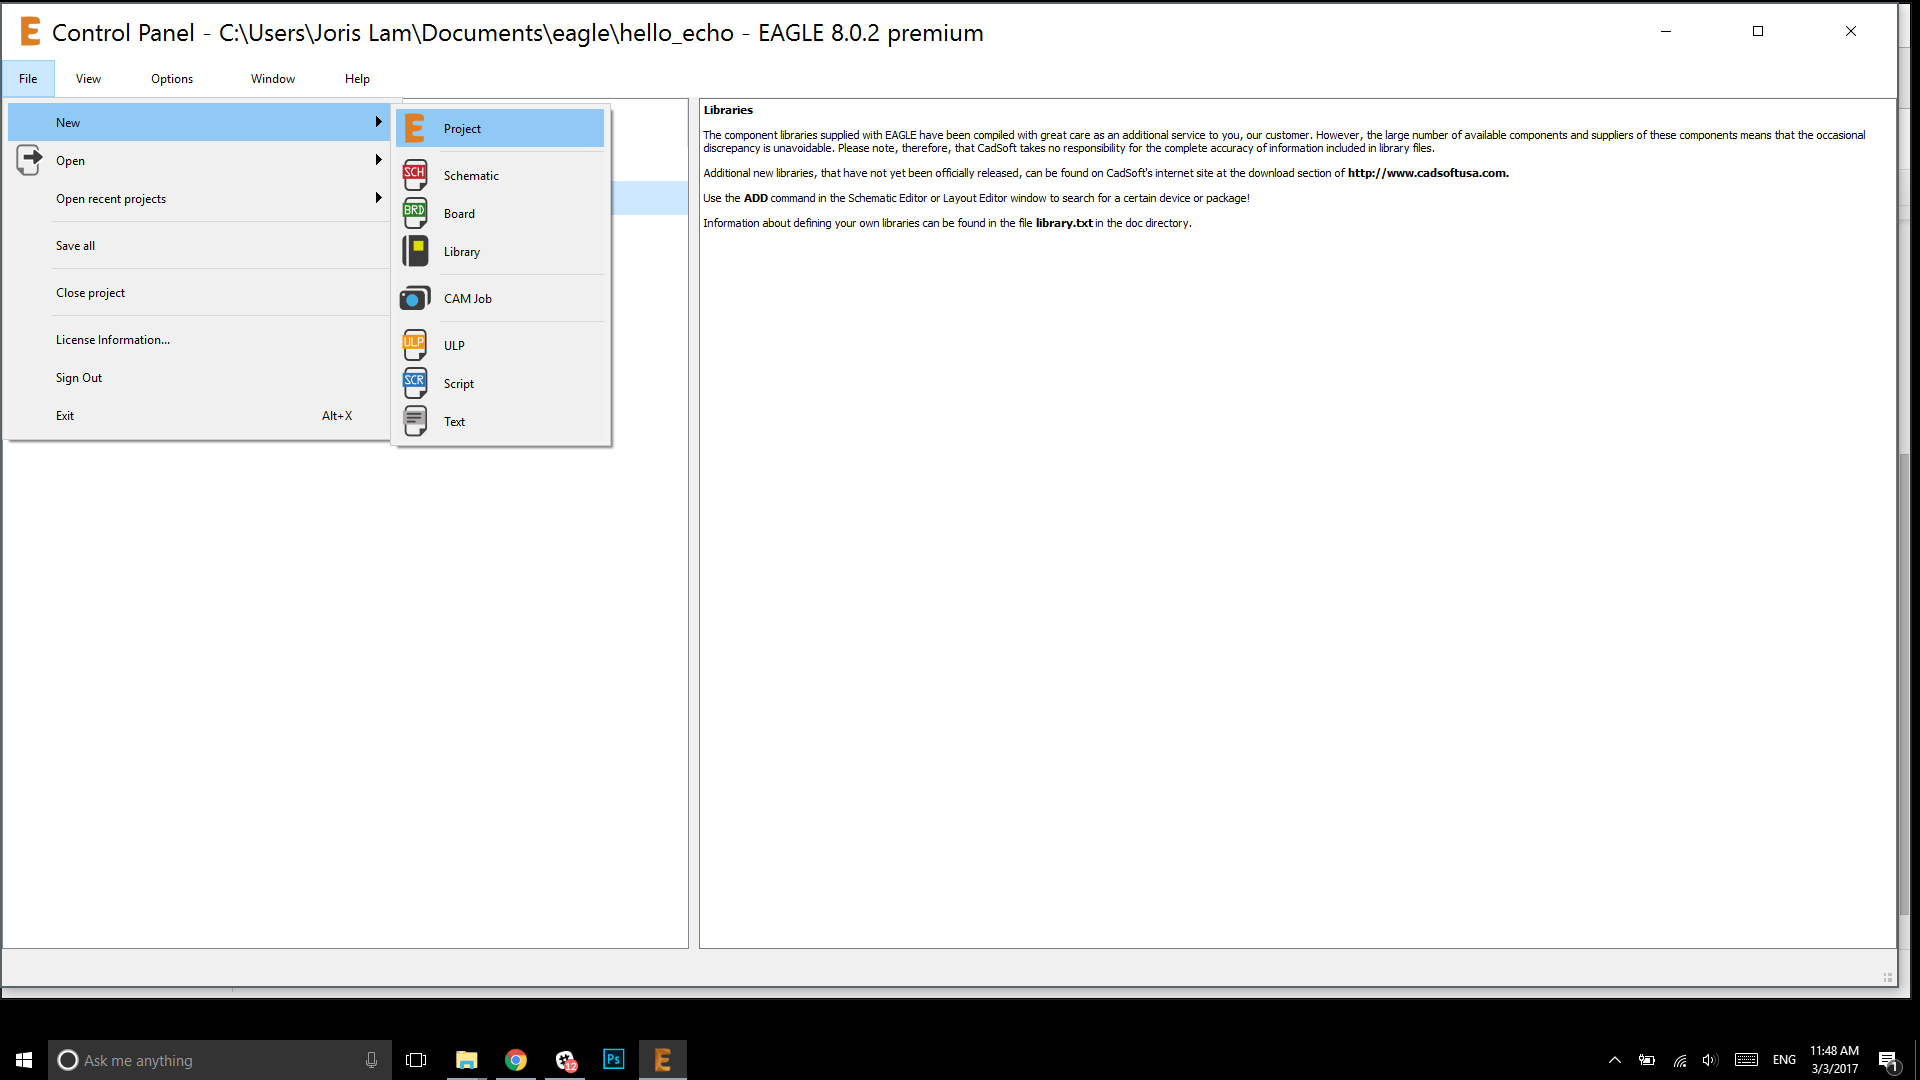Expand the New submenu arrow
1920x1080 pixels.
(378, 122)
